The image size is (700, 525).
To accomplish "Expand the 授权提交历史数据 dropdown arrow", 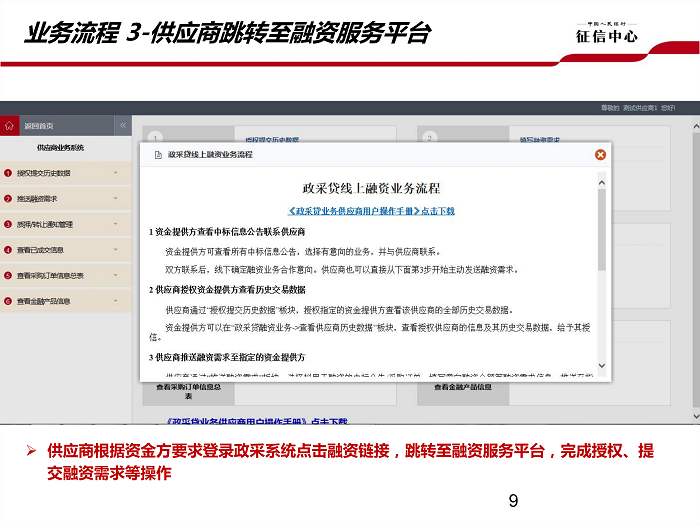I will click(x=115, y=173).
